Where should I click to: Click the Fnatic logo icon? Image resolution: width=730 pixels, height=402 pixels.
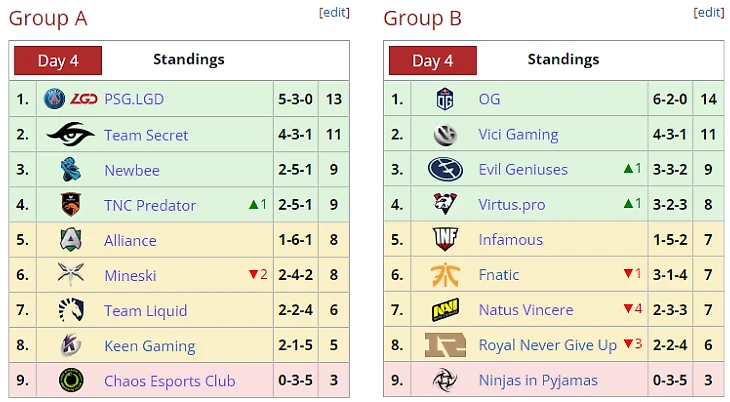pos(445,274)
